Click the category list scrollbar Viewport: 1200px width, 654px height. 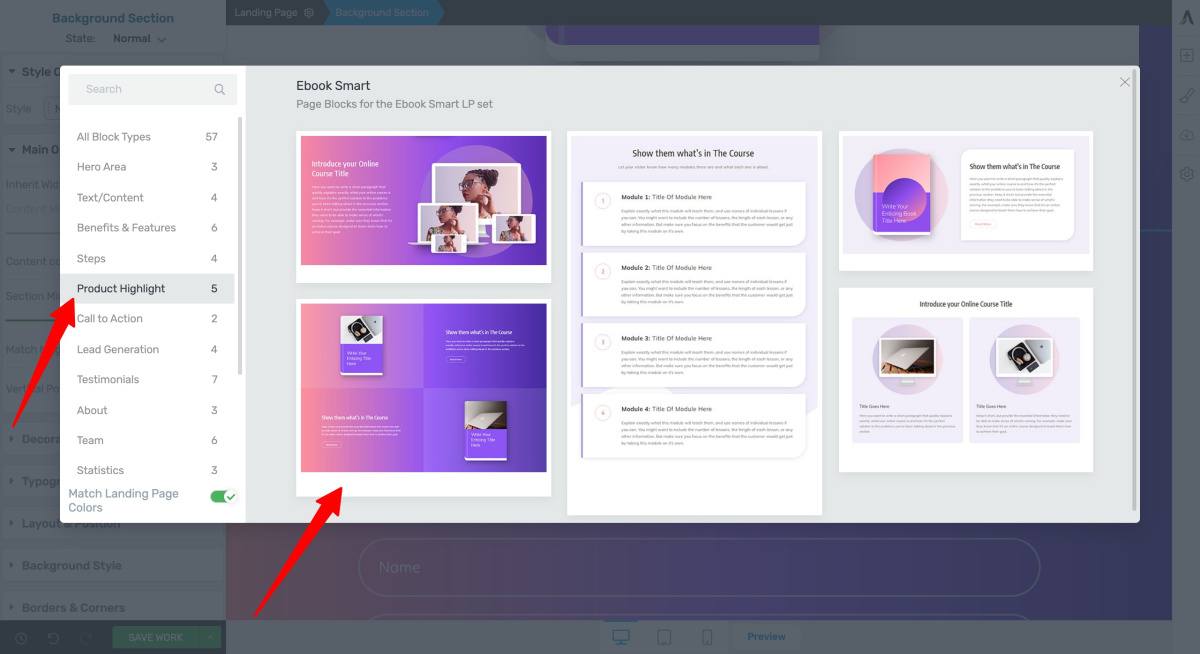tap(240, 245)
